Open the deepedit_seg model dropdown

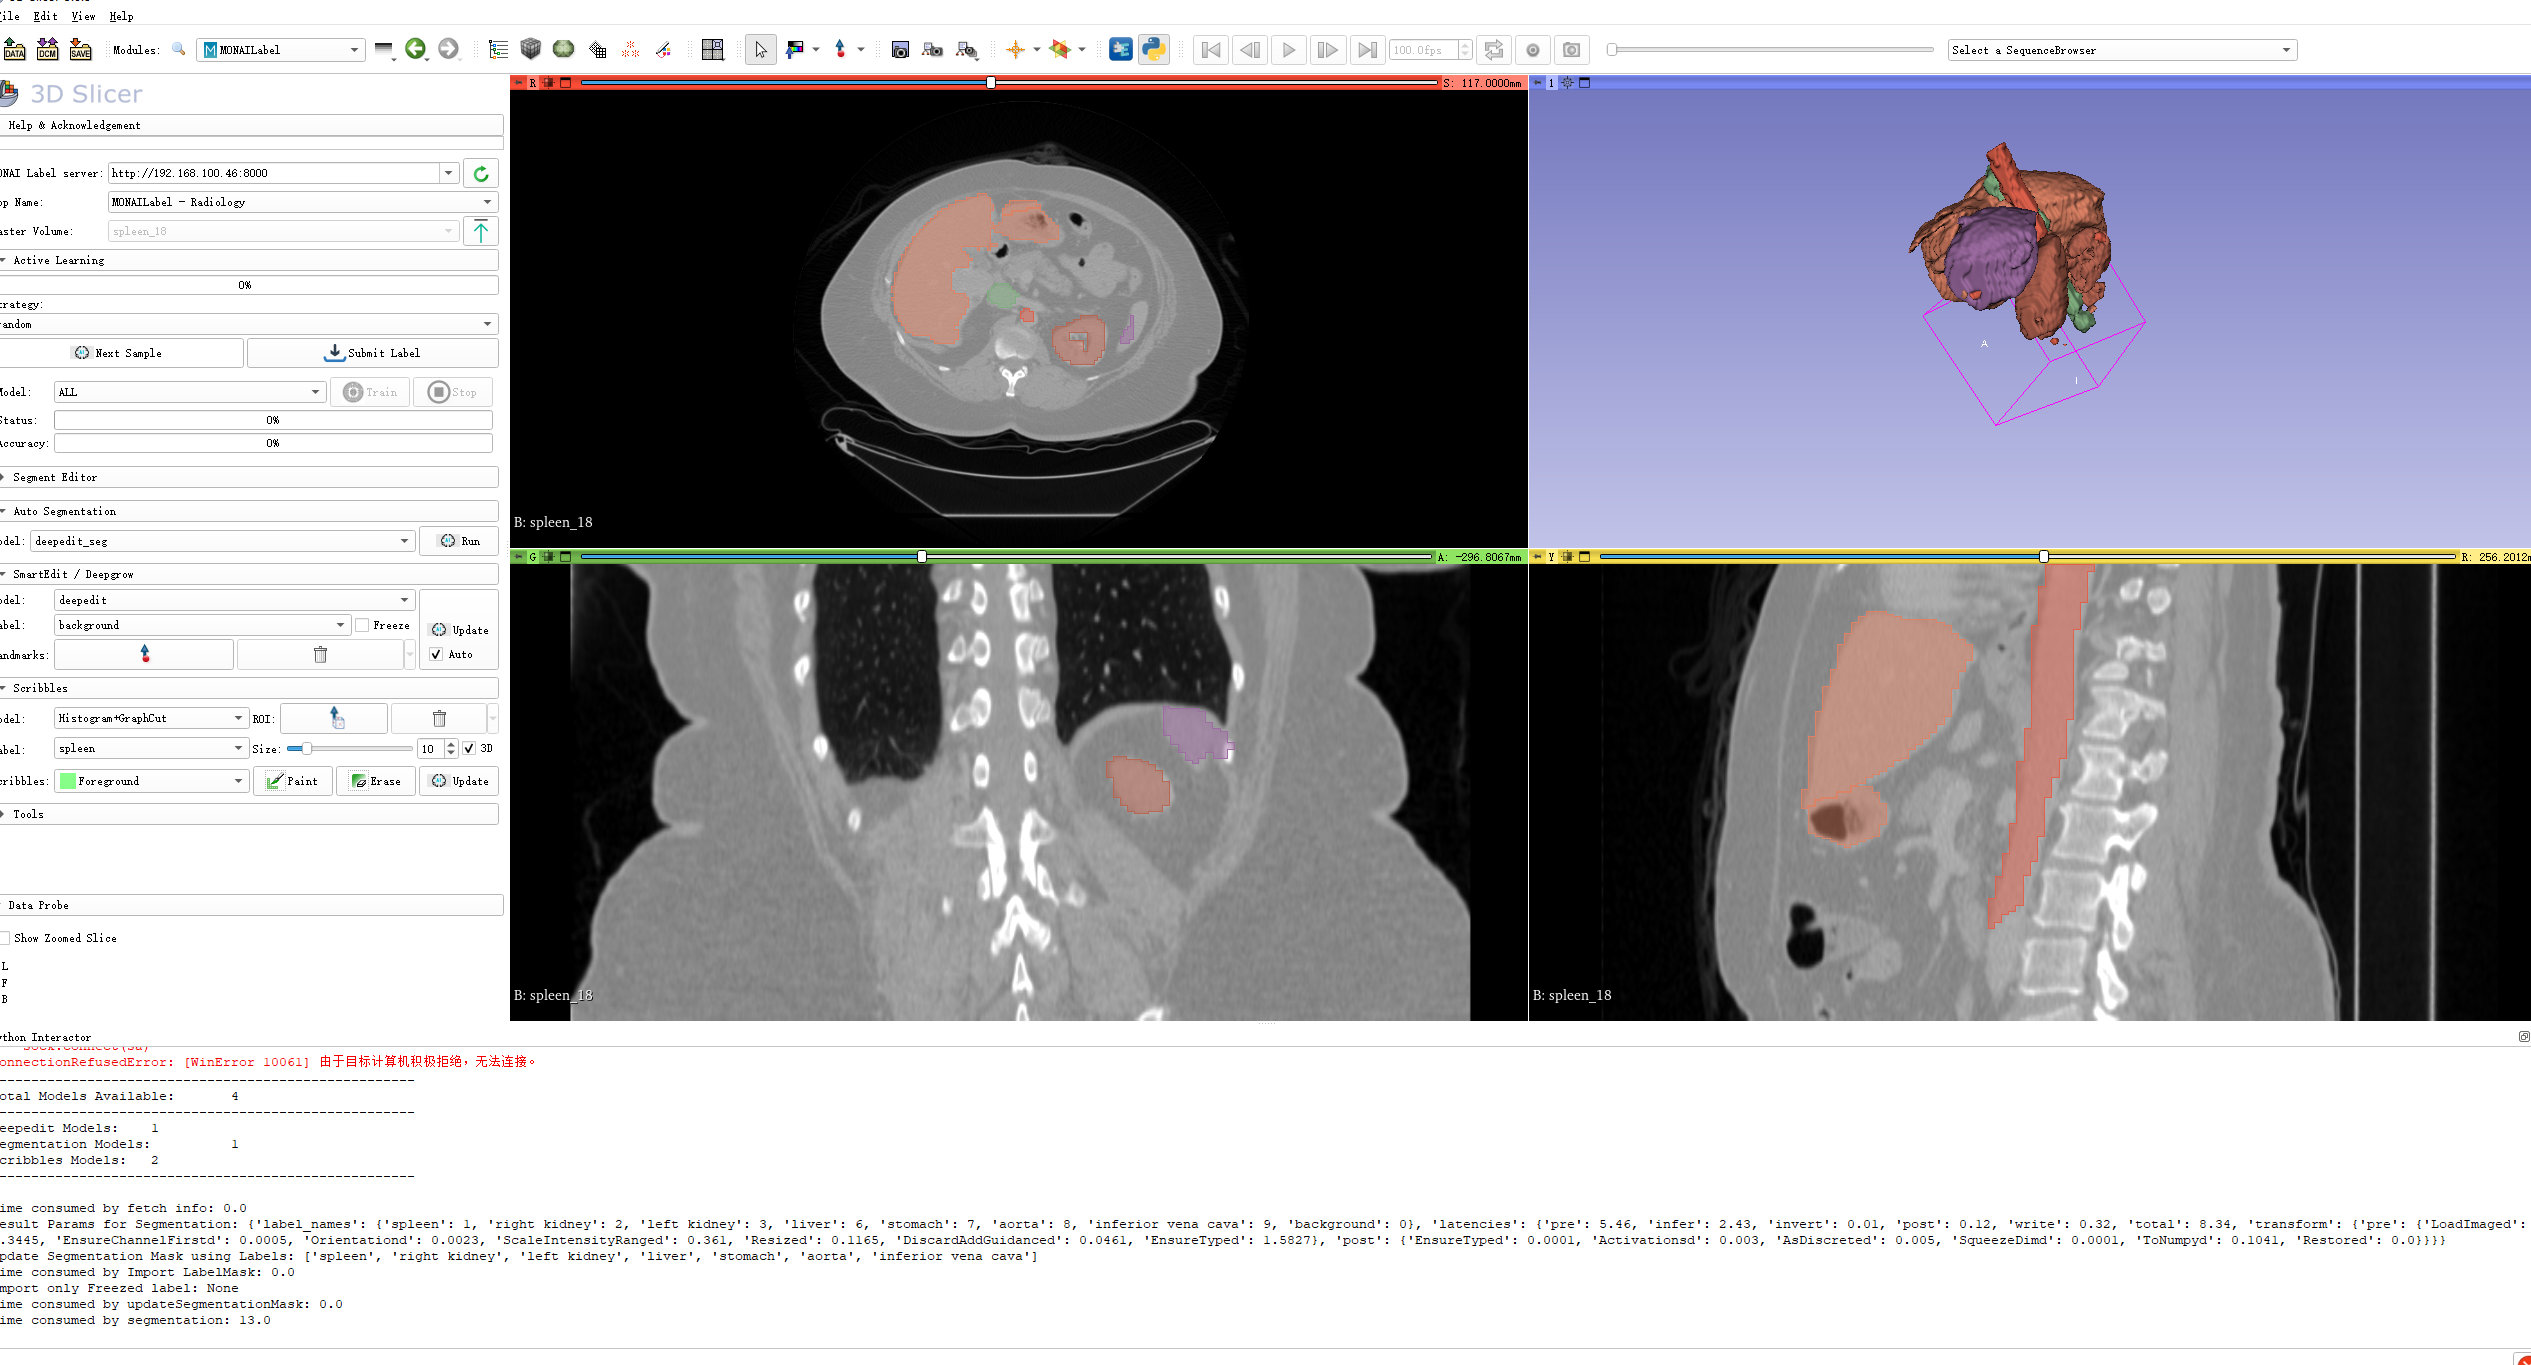tap(222, 541)
